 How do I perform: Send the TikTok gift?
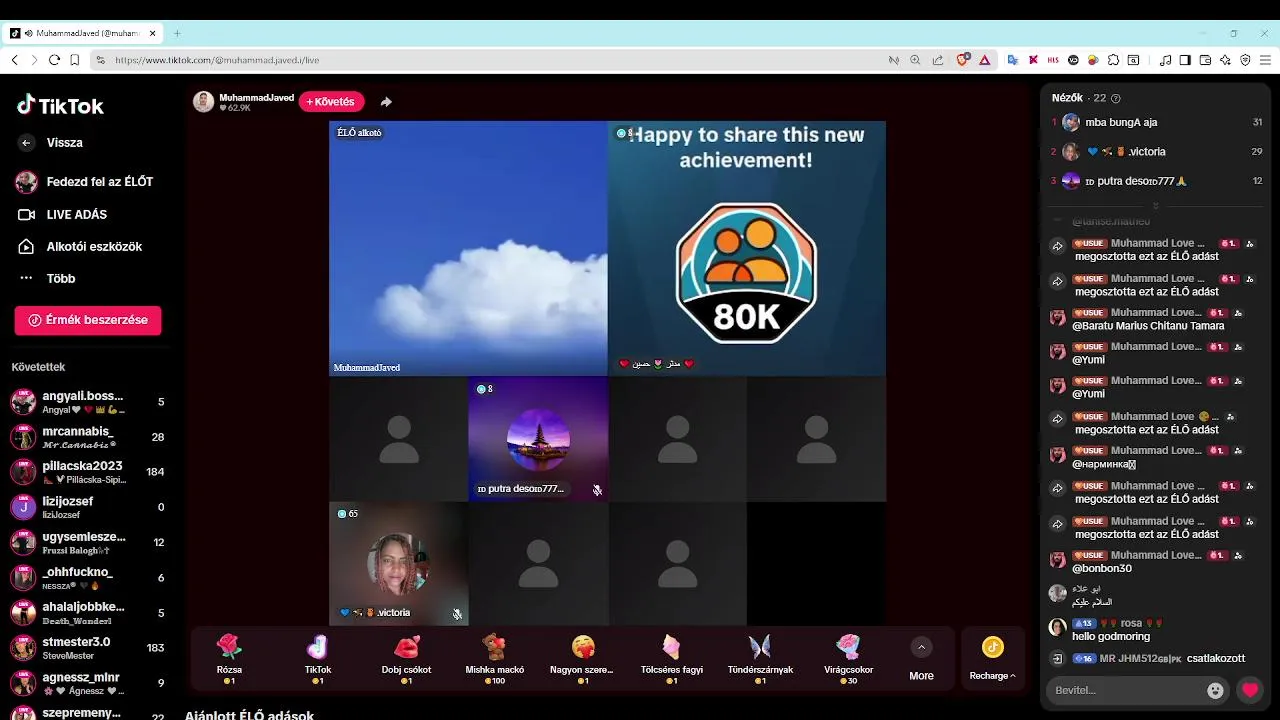pos(318,658)
